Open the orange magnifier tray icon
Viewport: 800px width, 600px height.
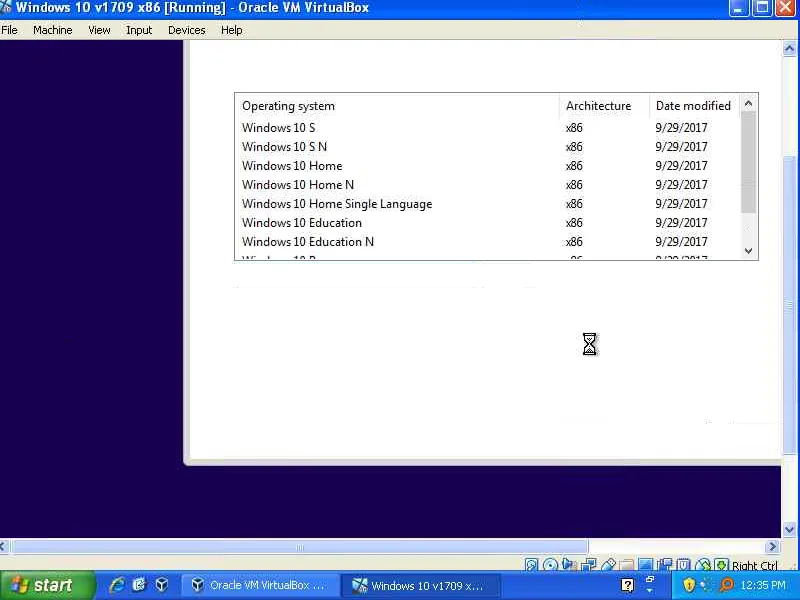(x=727, y=585)
